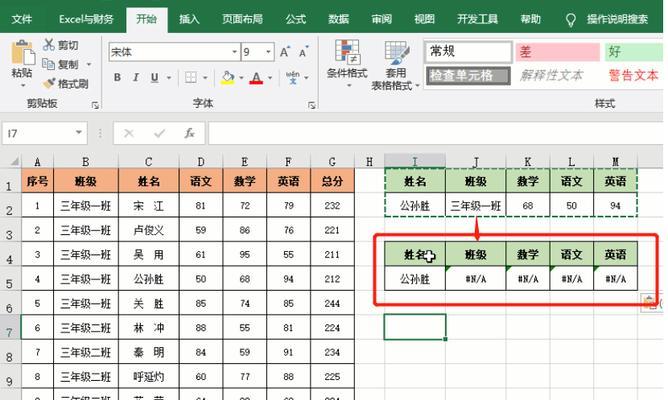Click in the formula bar input

435,134
